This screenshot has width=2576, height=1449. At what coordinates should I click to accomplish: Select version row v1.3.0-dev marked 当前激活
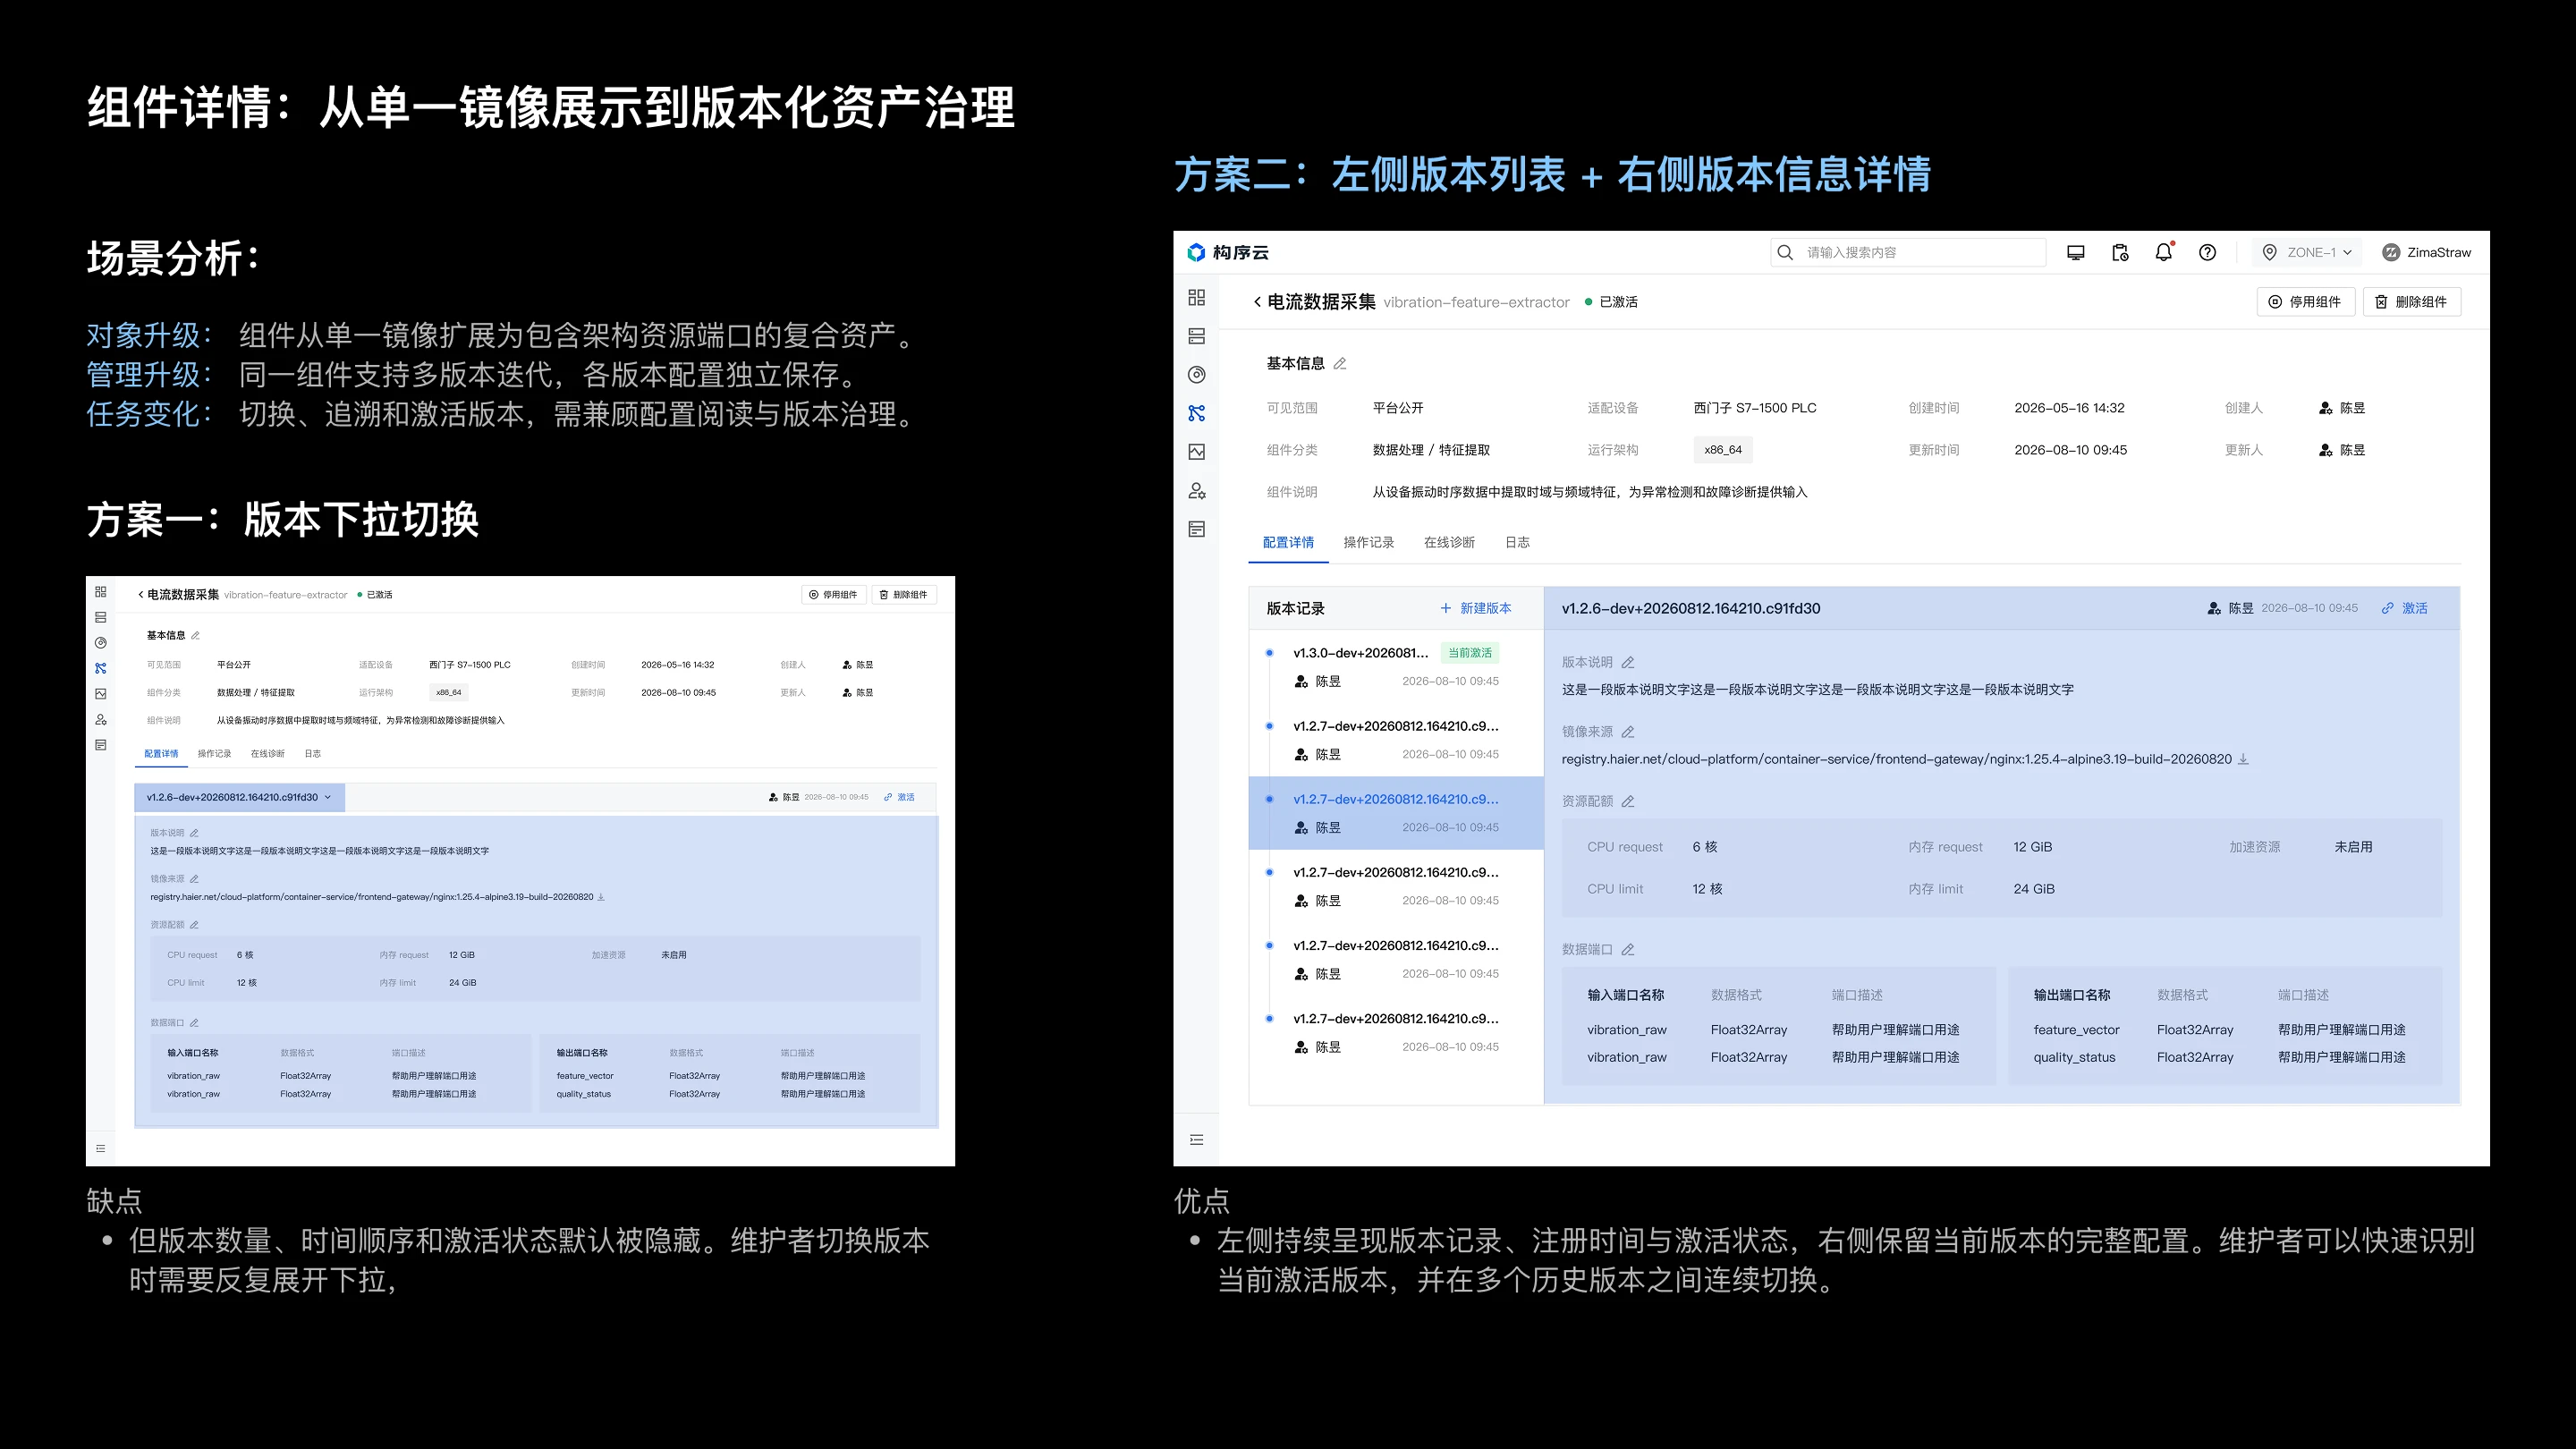click(1396, 667)
